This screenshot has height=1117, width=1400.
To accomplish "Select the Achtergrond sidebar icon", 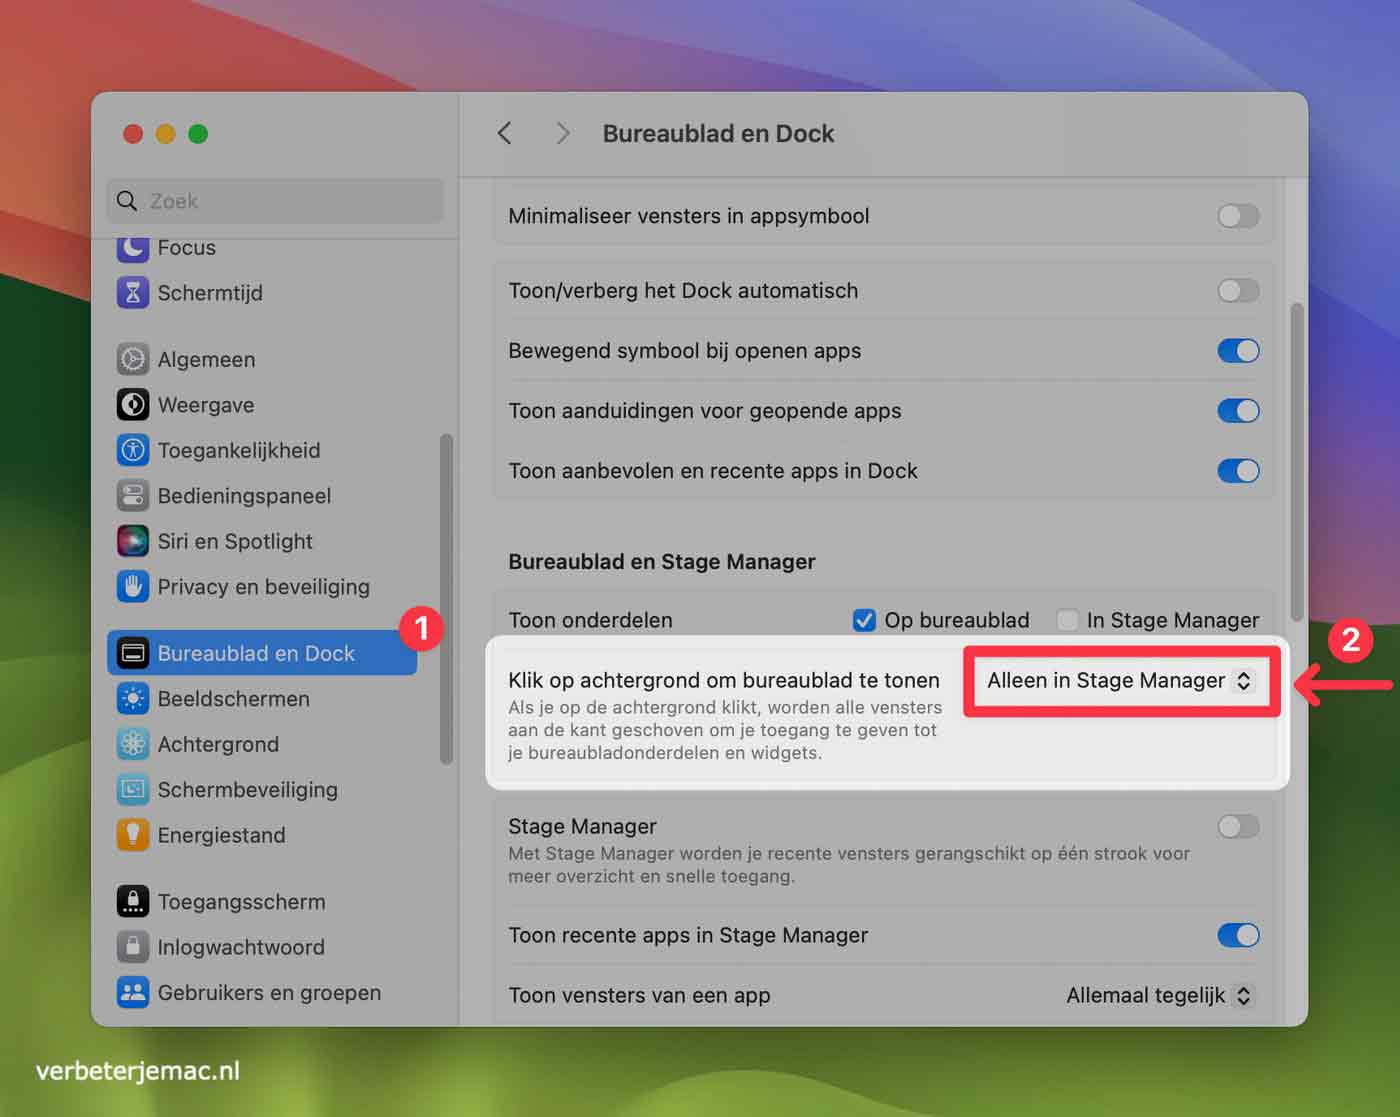I will [133, 744].
